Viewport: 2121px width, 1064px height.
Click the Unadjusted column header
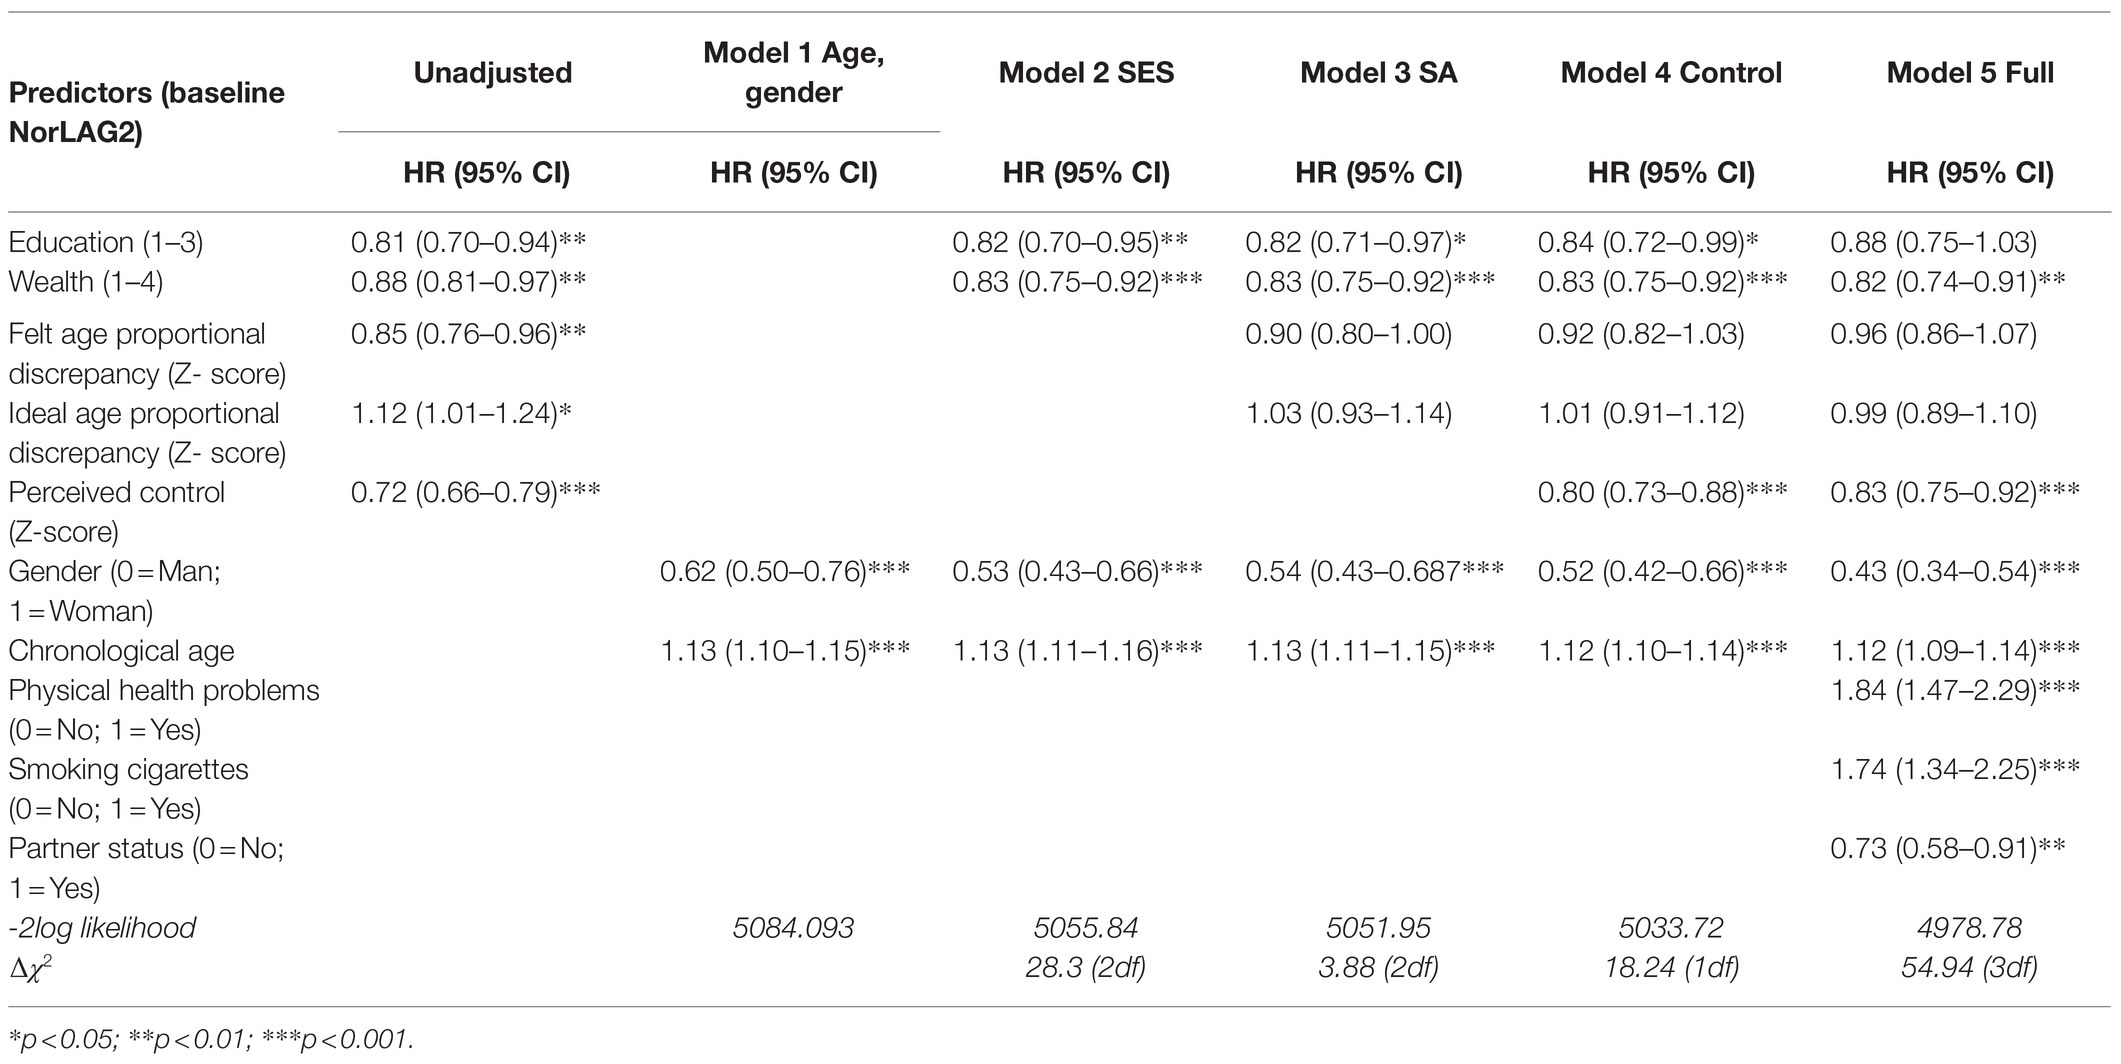[x=493, y=73]
